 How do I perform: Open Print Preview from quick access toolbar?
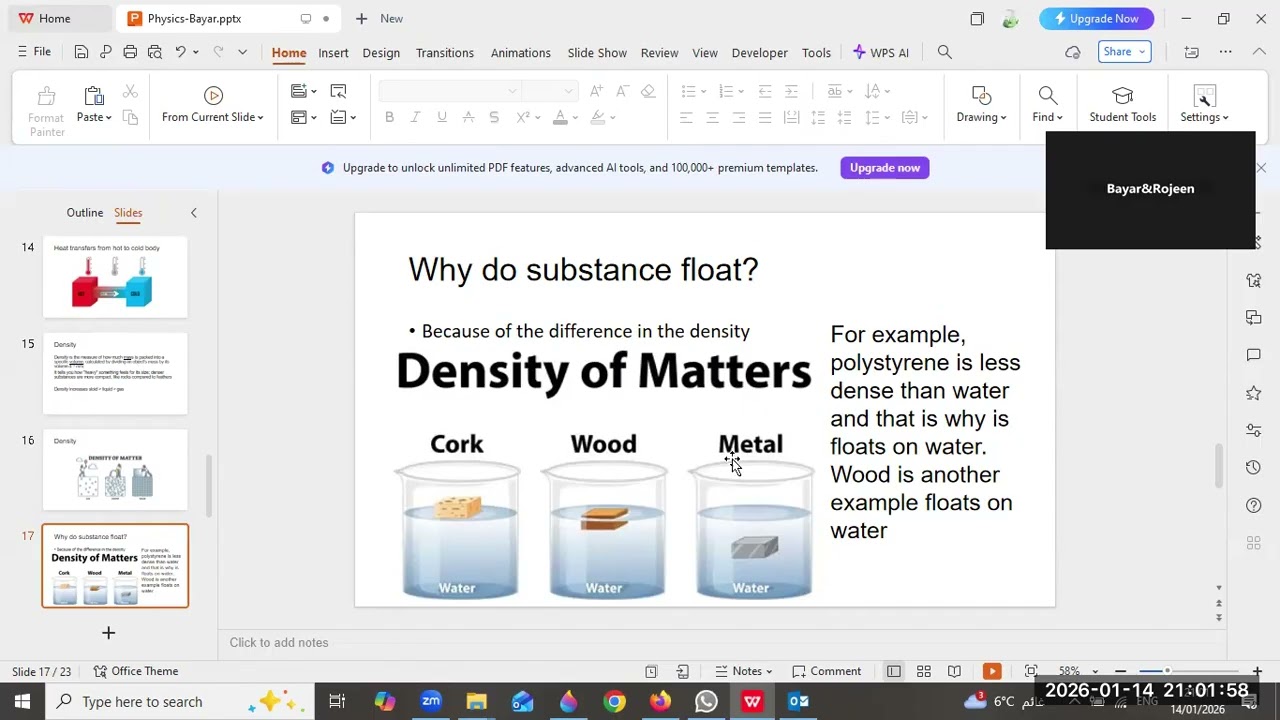coord(154,52)
